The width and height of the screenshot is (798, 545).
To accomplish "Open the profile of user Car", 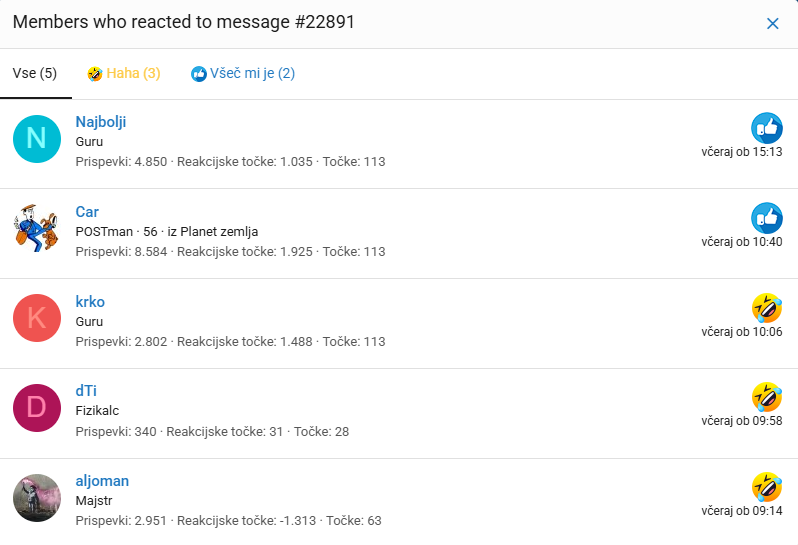I will click(87, 212).
